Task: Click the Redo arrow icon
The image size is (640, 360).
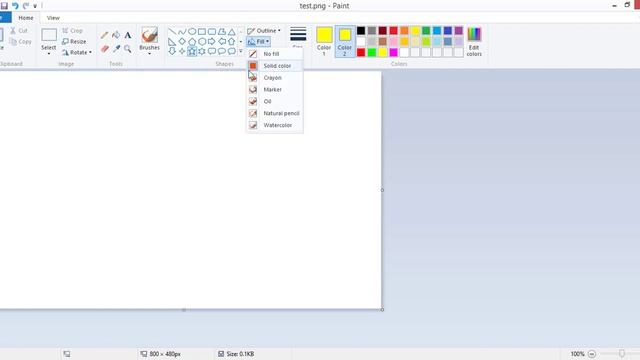Action: point(26,6)
